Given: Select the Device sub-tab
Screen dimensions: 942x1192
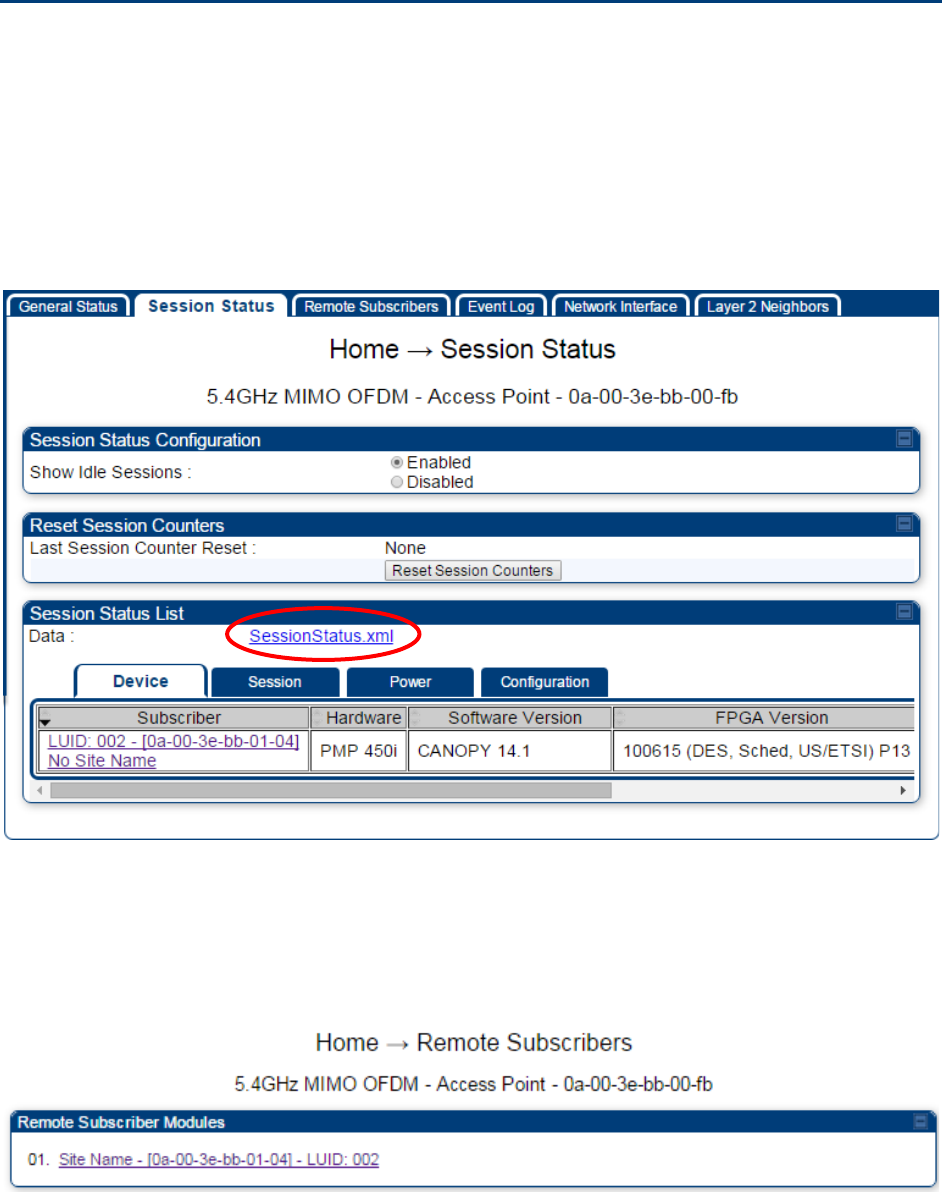Looking at the screenshot, I should click(x=141, y=681).
